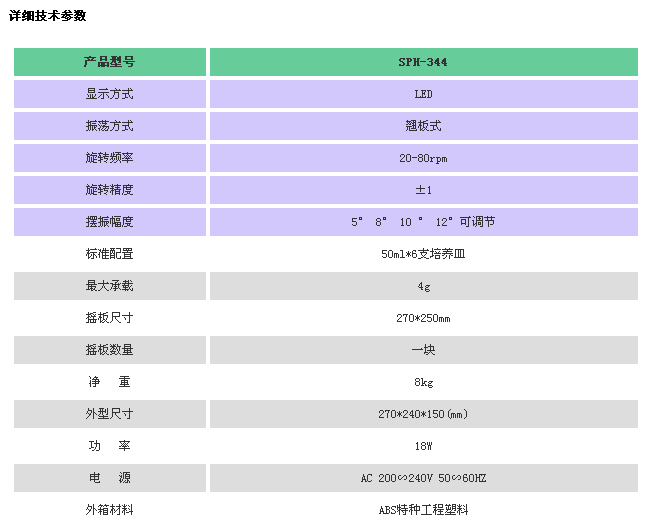This screenshot has height=523, width=648.
Task: Select the 翘板式 value cell
Action: (x=423, y=126)
